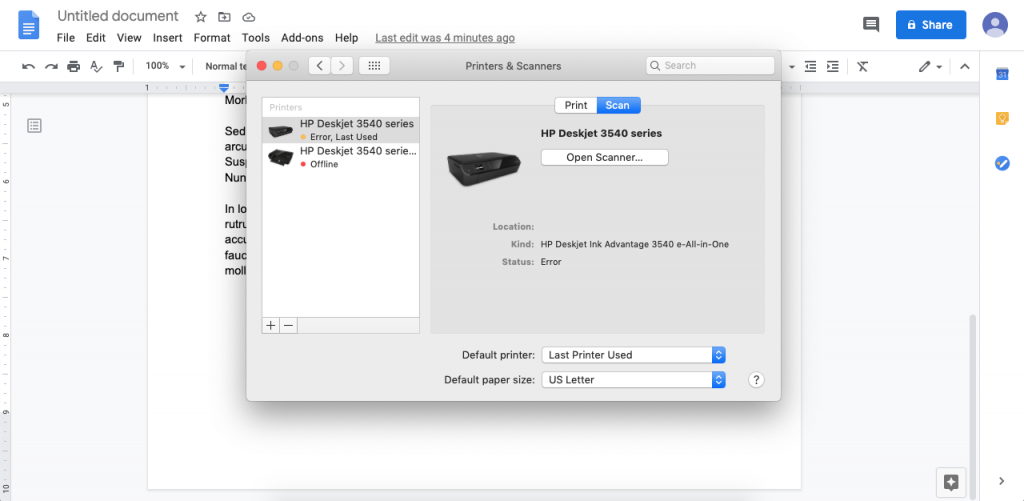1024x501 pixels.
Task: Show all preferences grid button
Action: (374, 66)
